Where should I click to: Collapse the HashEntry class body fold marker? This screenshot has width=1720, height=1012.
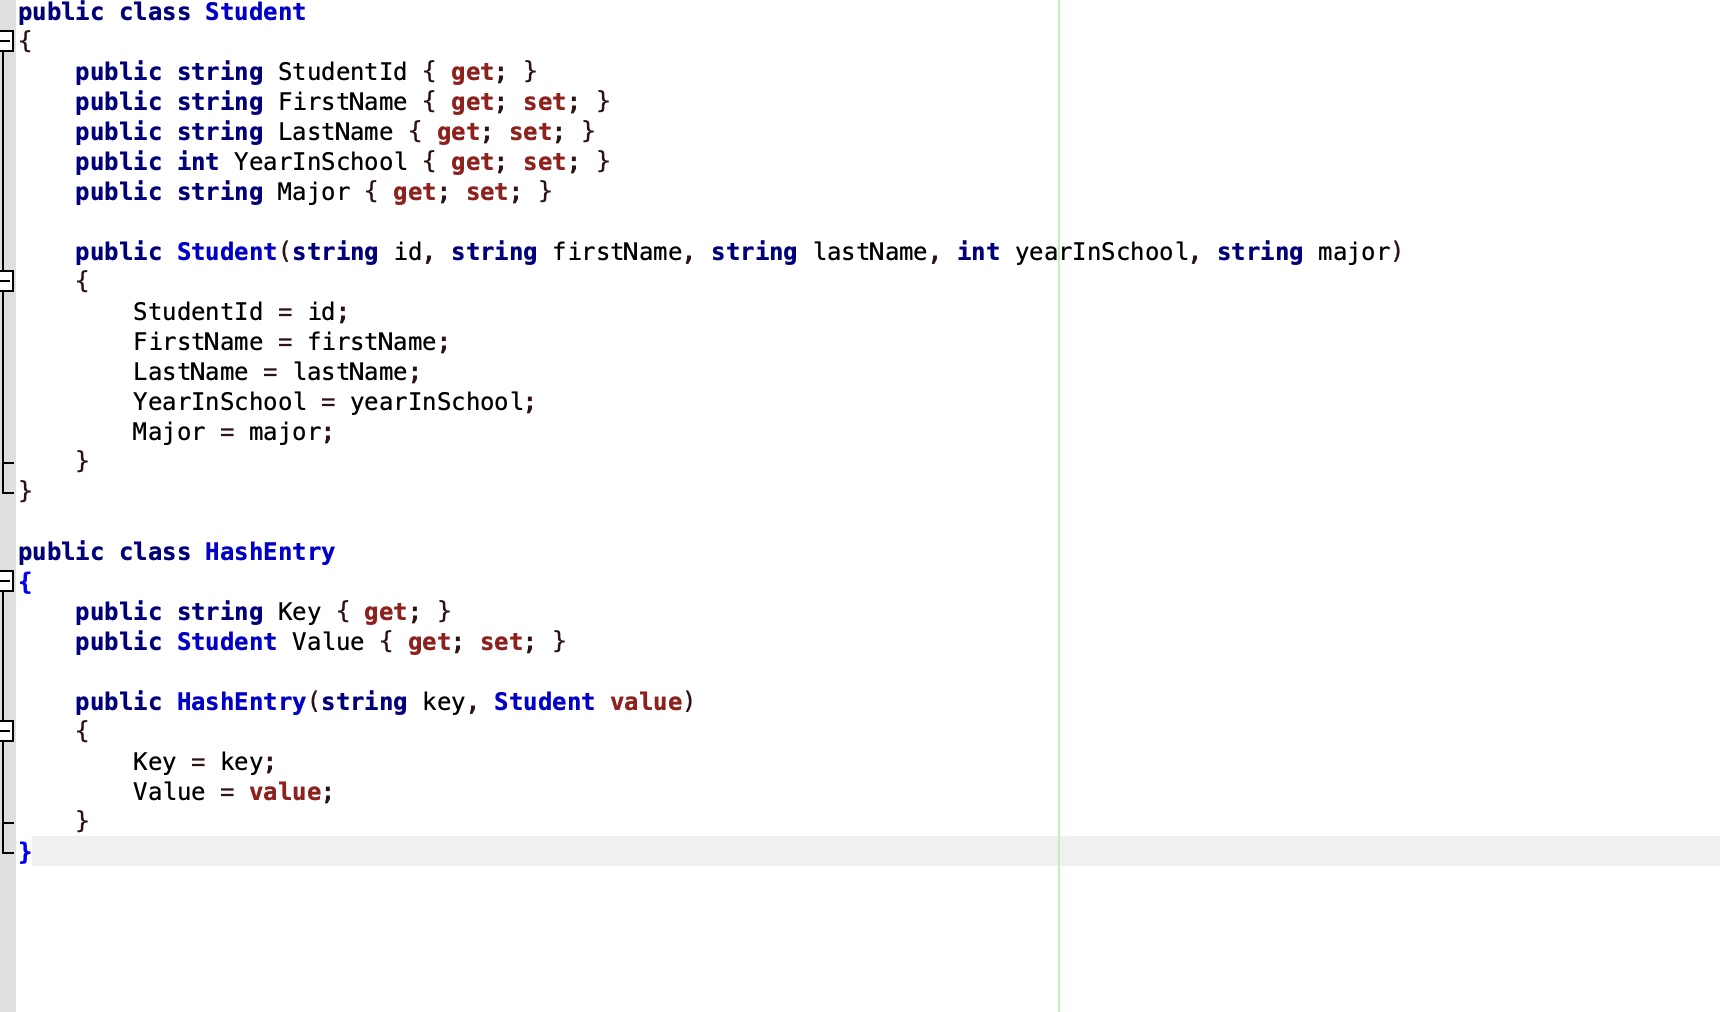[x=6, y=581]
